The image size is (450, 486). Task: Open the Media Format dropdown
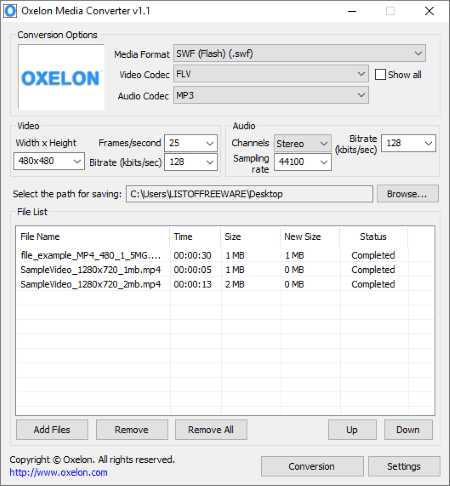click(299, 53)
